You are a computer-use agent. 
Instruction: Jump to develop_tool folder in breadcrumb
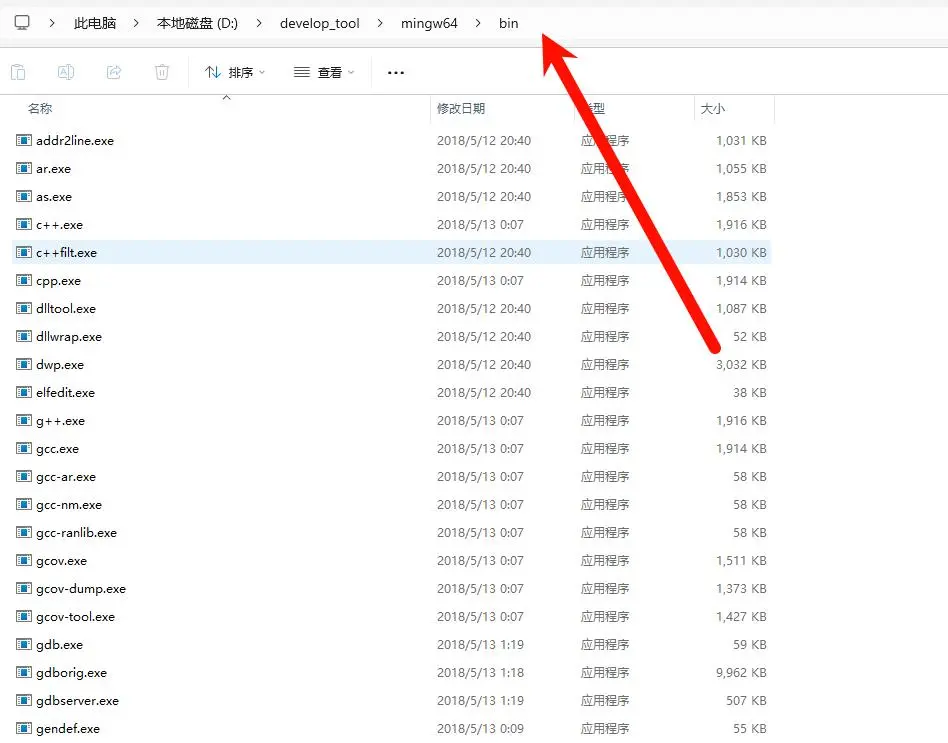pos(320,23)
